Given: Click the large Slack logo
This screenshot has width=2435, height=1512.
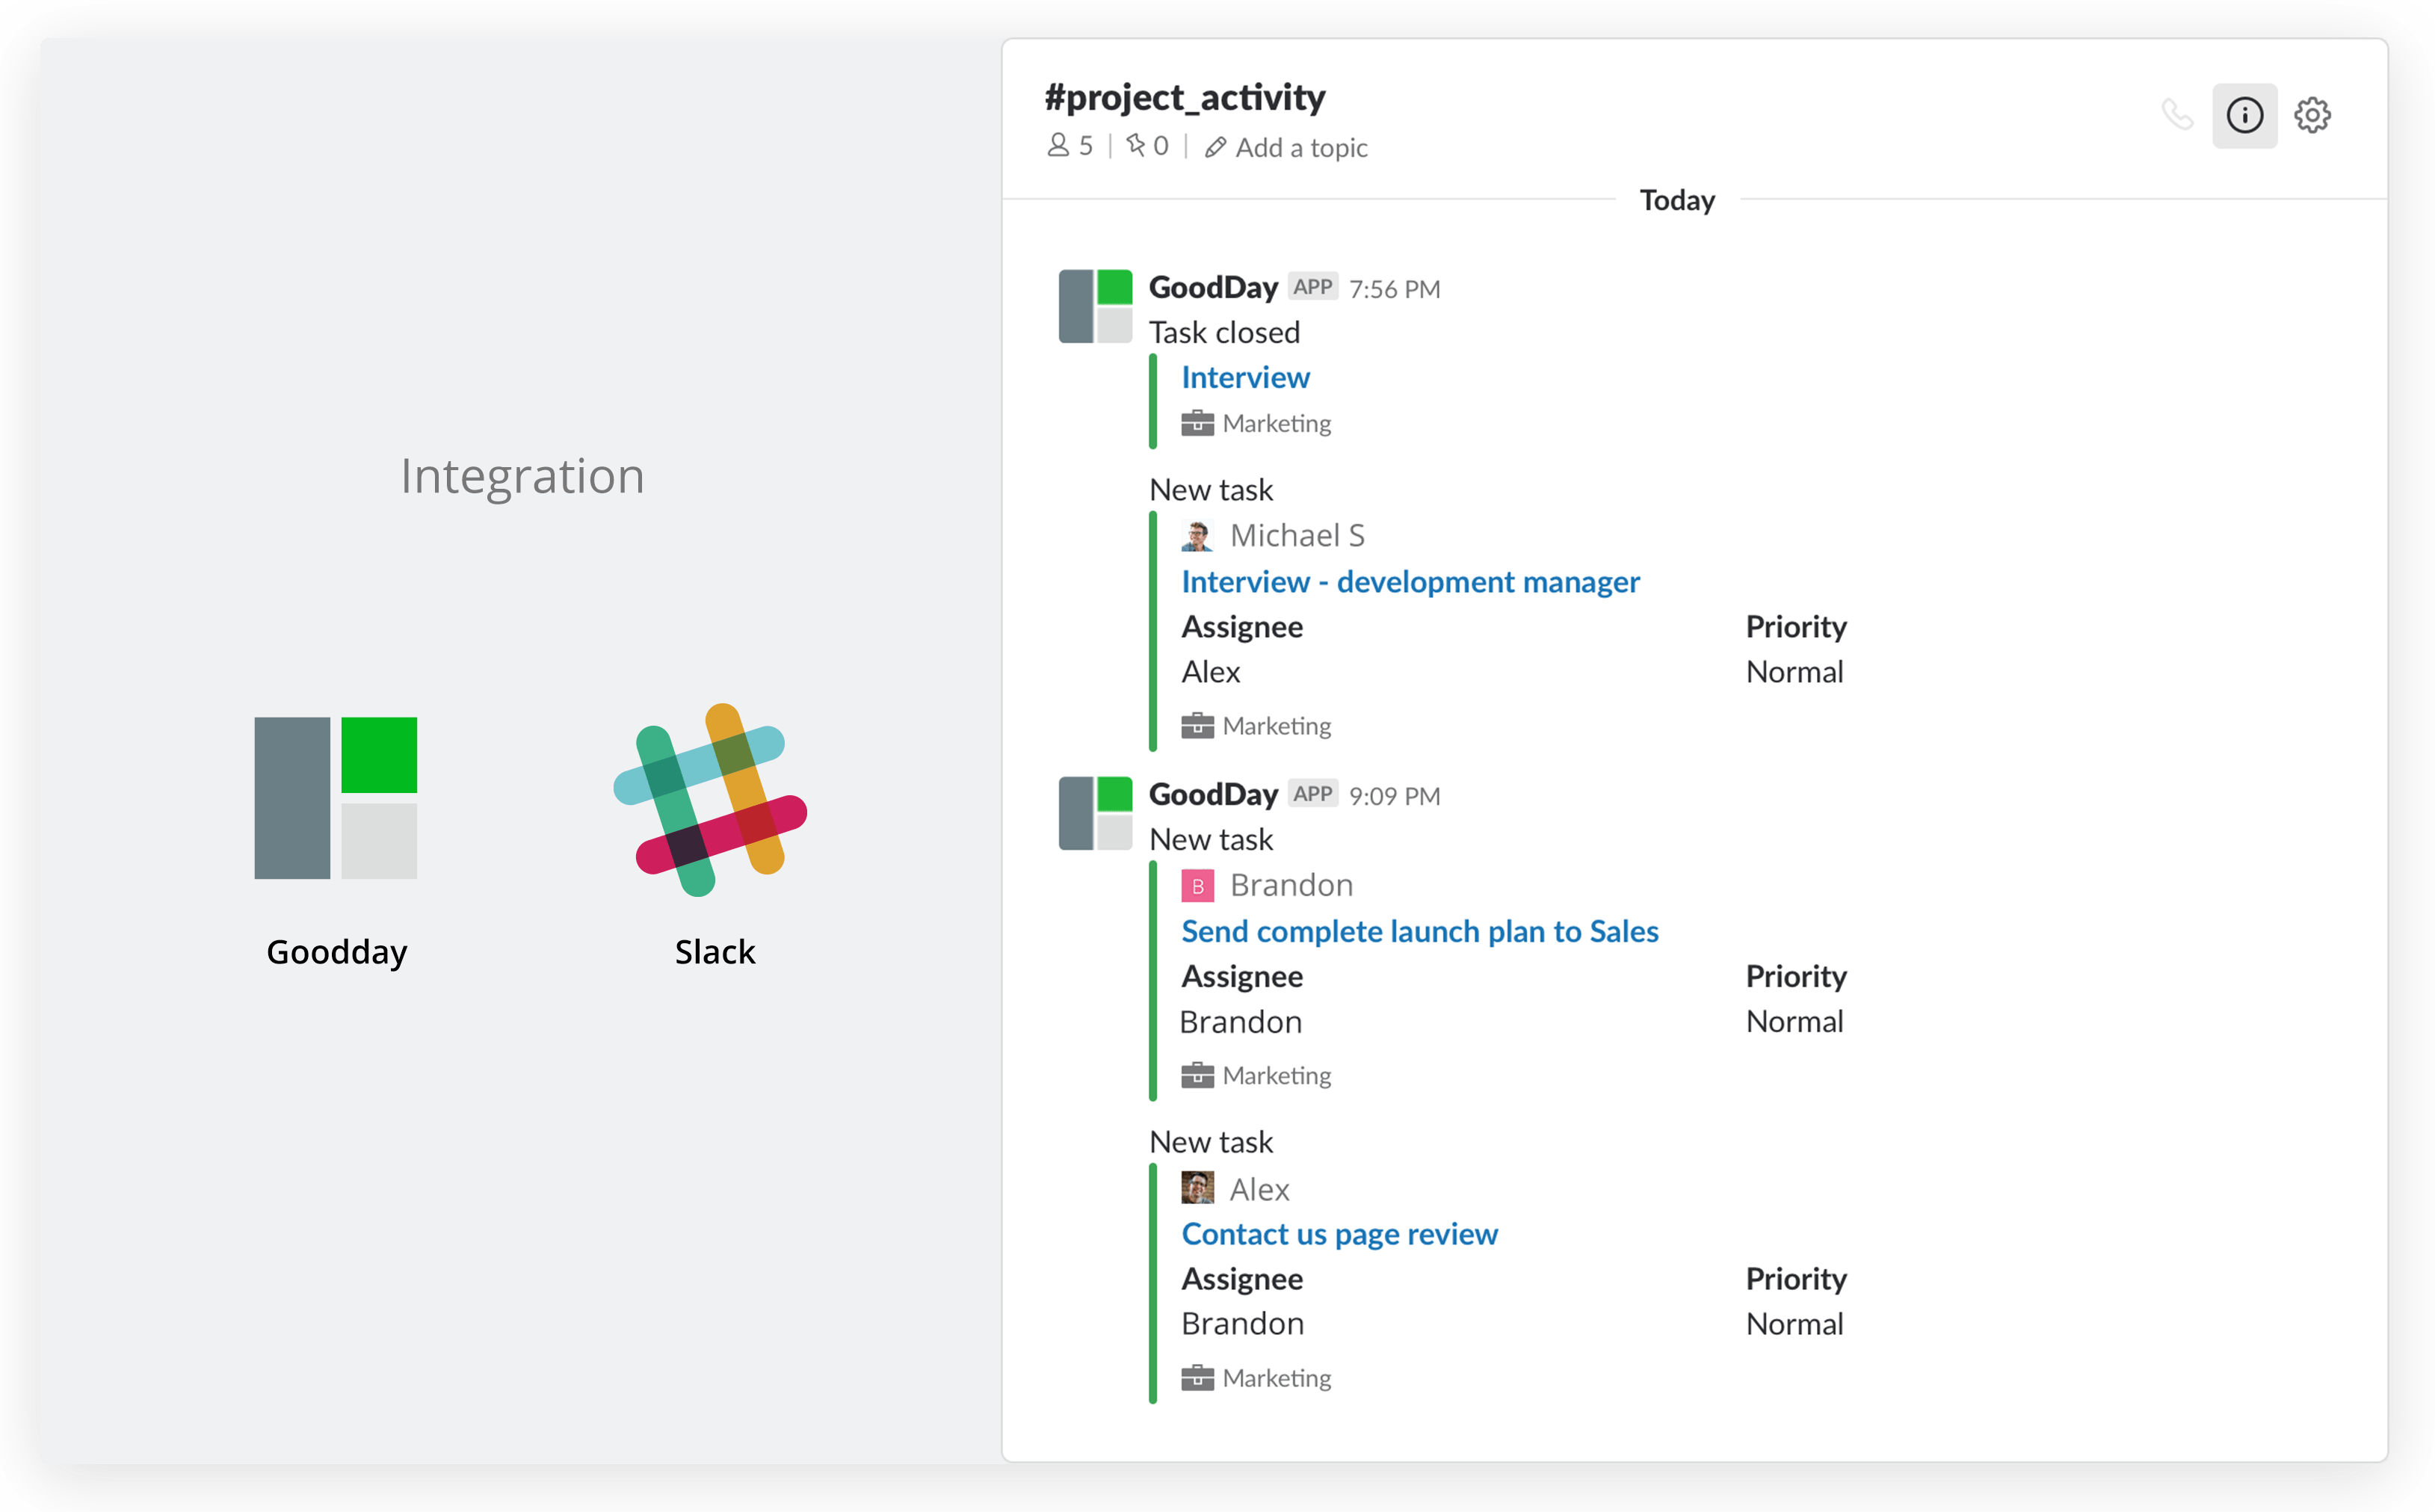Looking at the screenshot, I should 710,800.
